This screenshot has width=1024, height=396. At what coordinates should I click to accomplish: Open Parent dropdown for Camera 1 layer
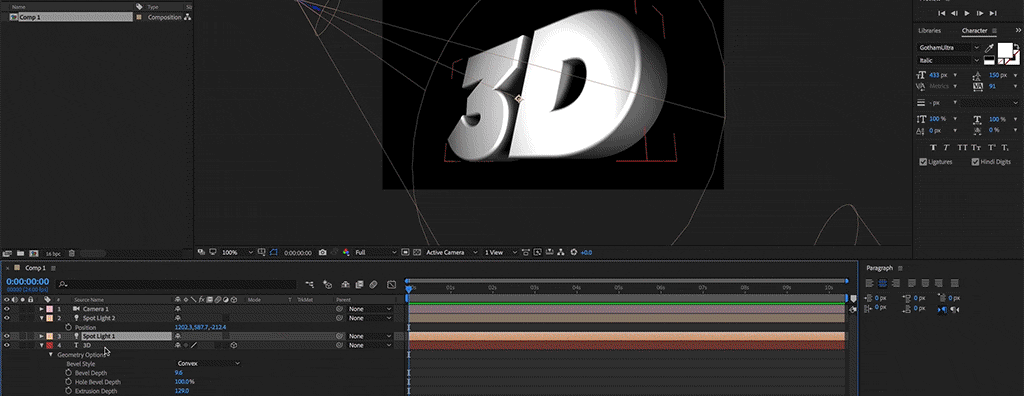(370, 308)
